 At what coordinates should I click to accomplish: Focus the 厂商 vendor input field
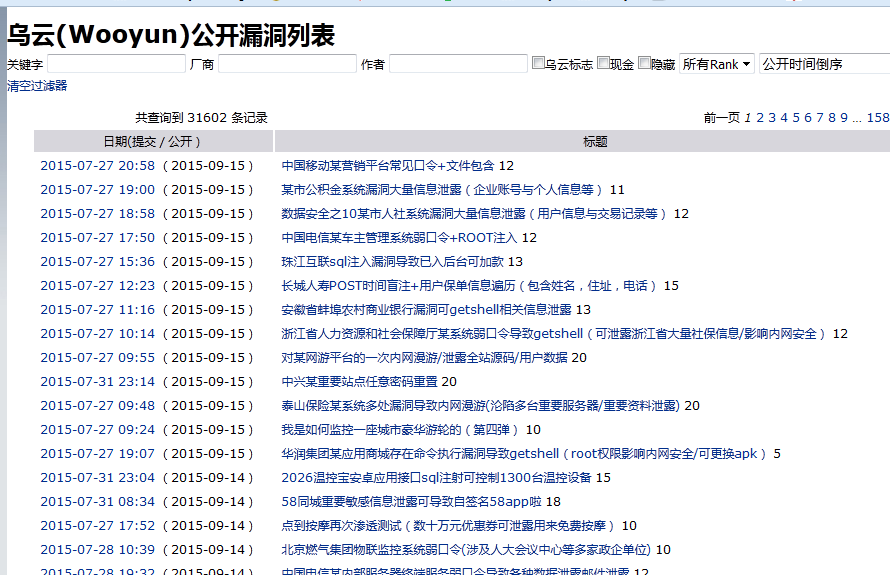point(287,64)
